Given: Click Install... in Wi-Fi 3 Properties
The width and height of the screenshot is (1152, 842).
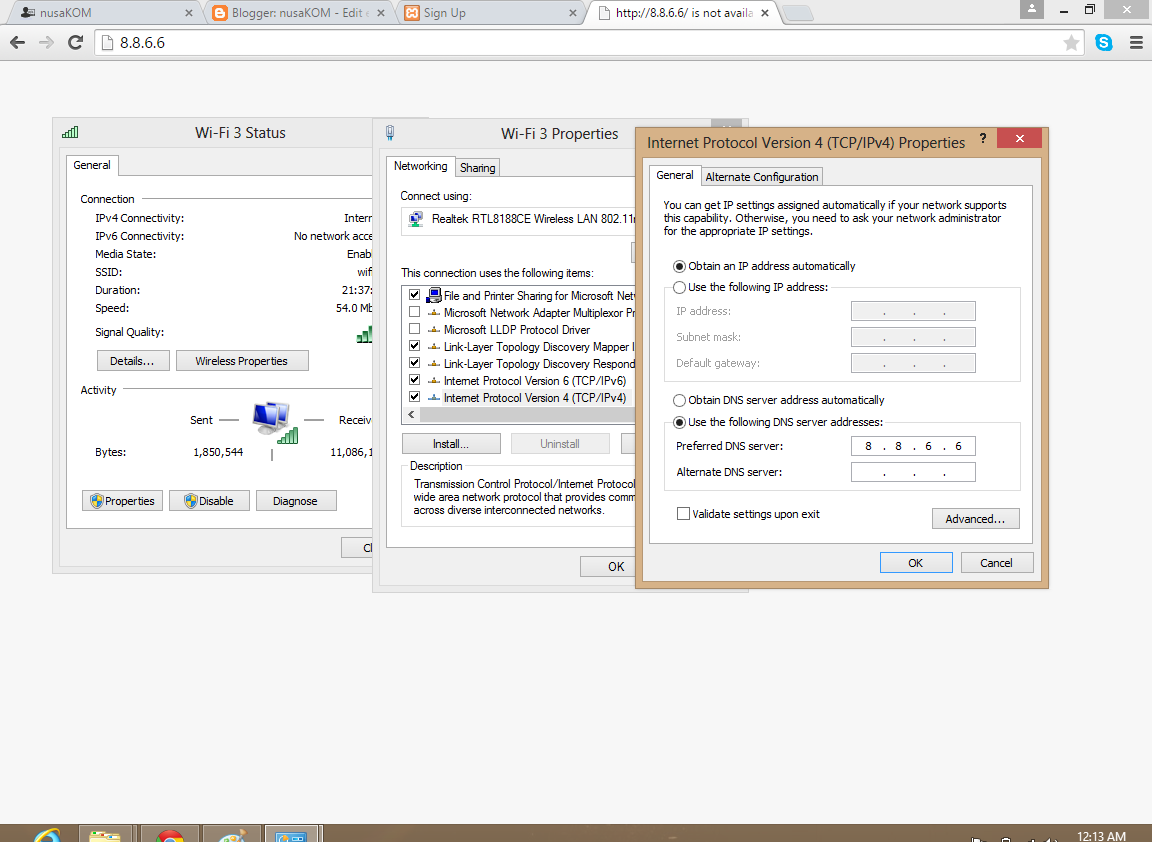Looking at the screenshot, I should click(451, 444).
